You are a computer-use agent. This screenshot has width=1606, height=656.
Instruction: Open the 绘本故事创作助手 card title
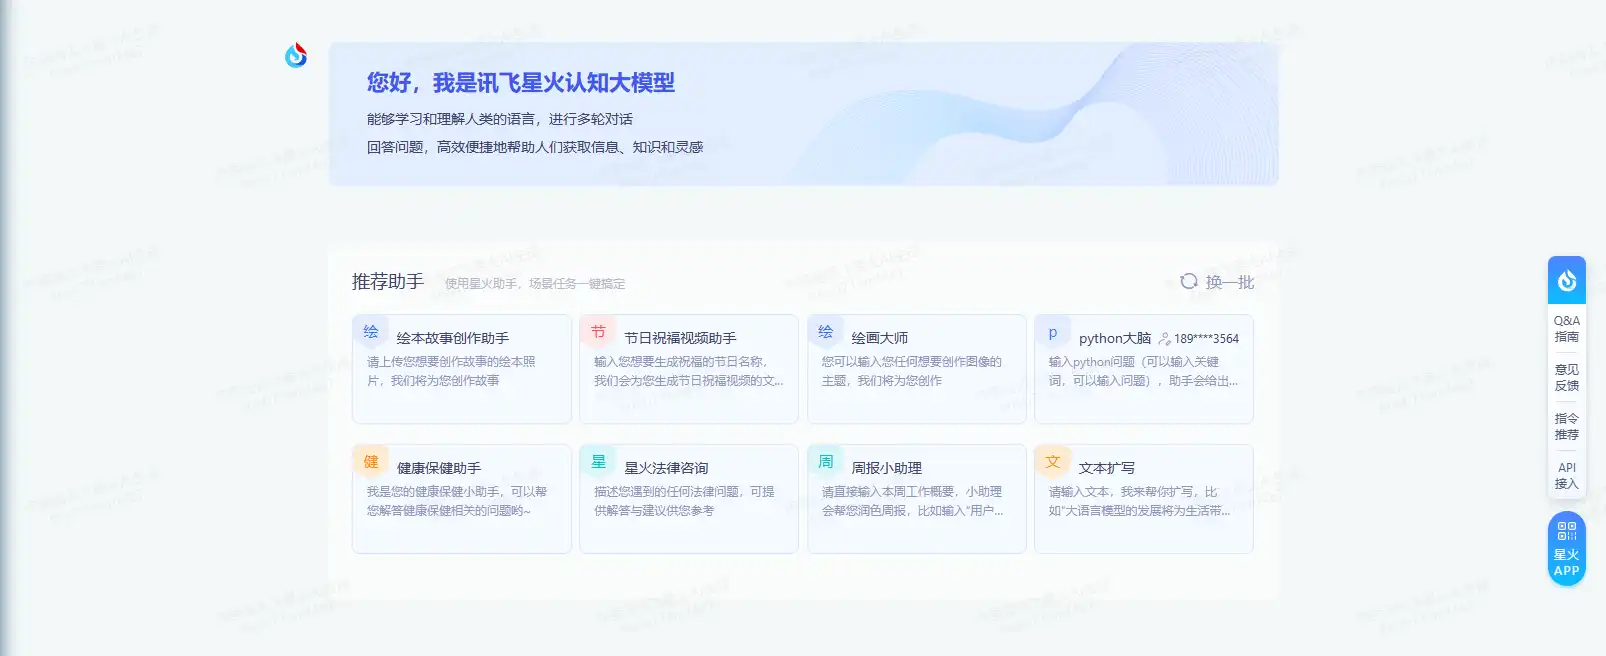453,338
